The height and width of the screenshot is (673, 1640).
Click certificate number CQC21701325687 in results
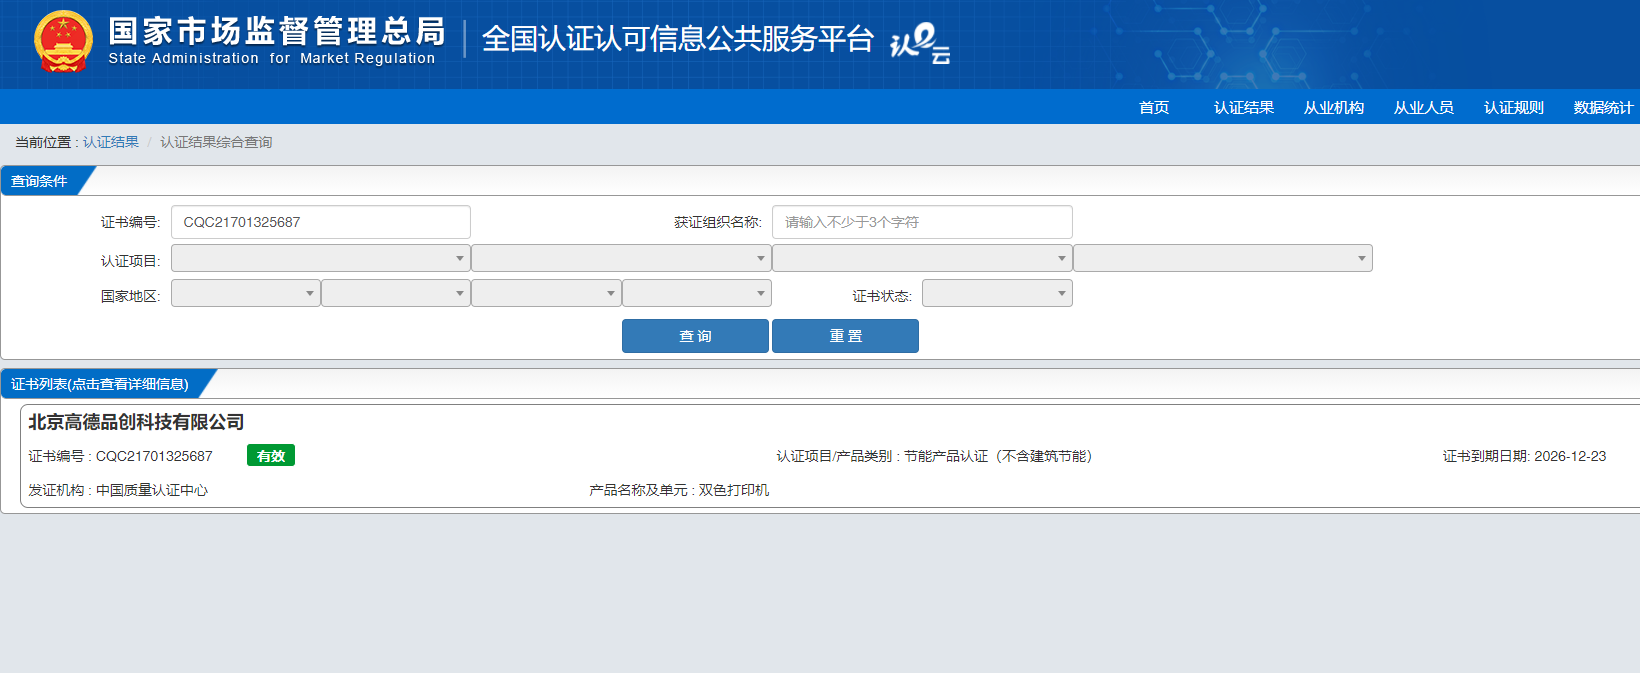click(x=154, y=456)
